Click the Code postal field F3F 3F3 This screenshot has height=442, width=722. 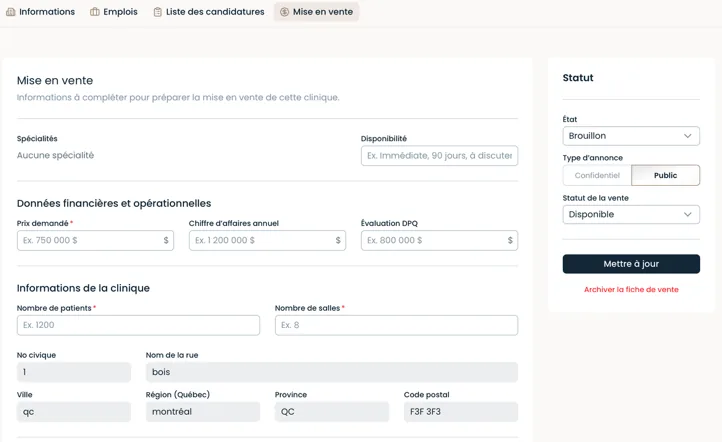(461, 412)
